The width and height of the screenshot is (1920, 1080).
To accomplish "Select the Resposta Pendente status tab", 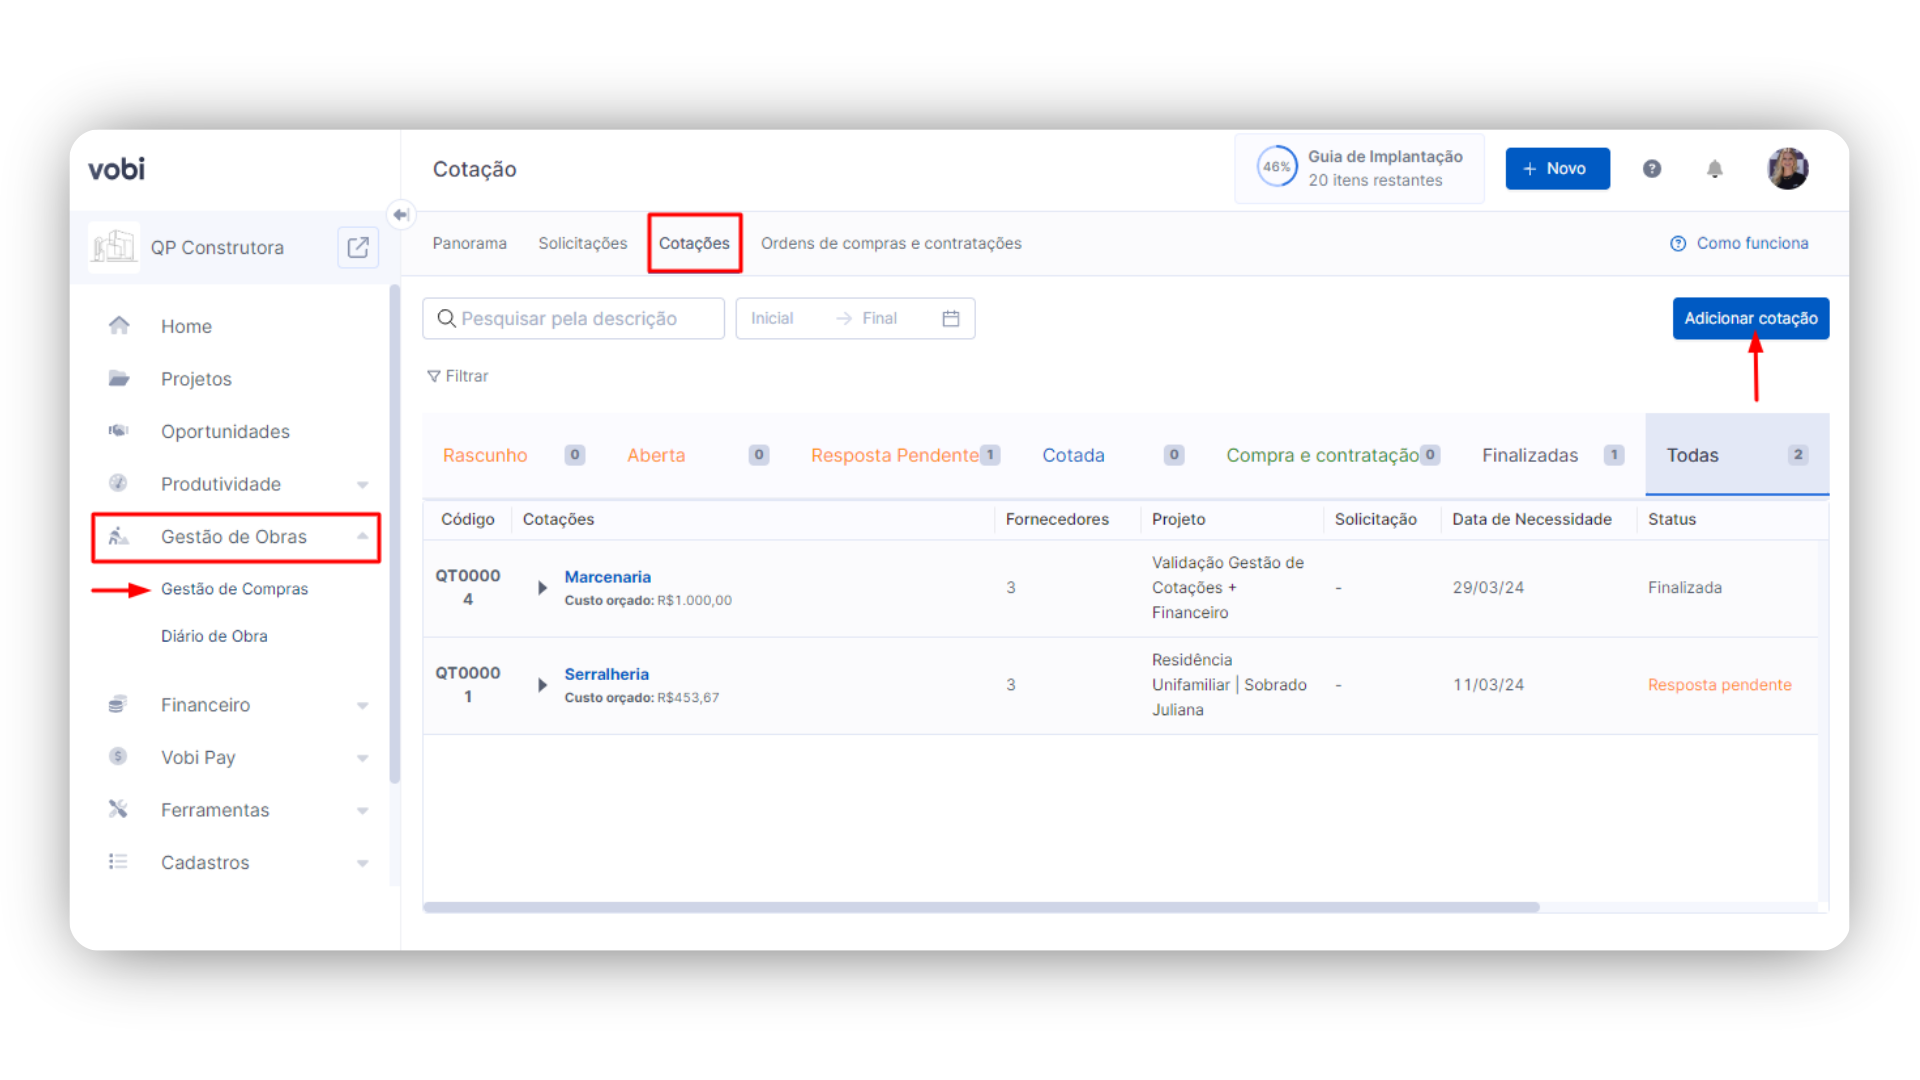I will [x=894, y=455].
